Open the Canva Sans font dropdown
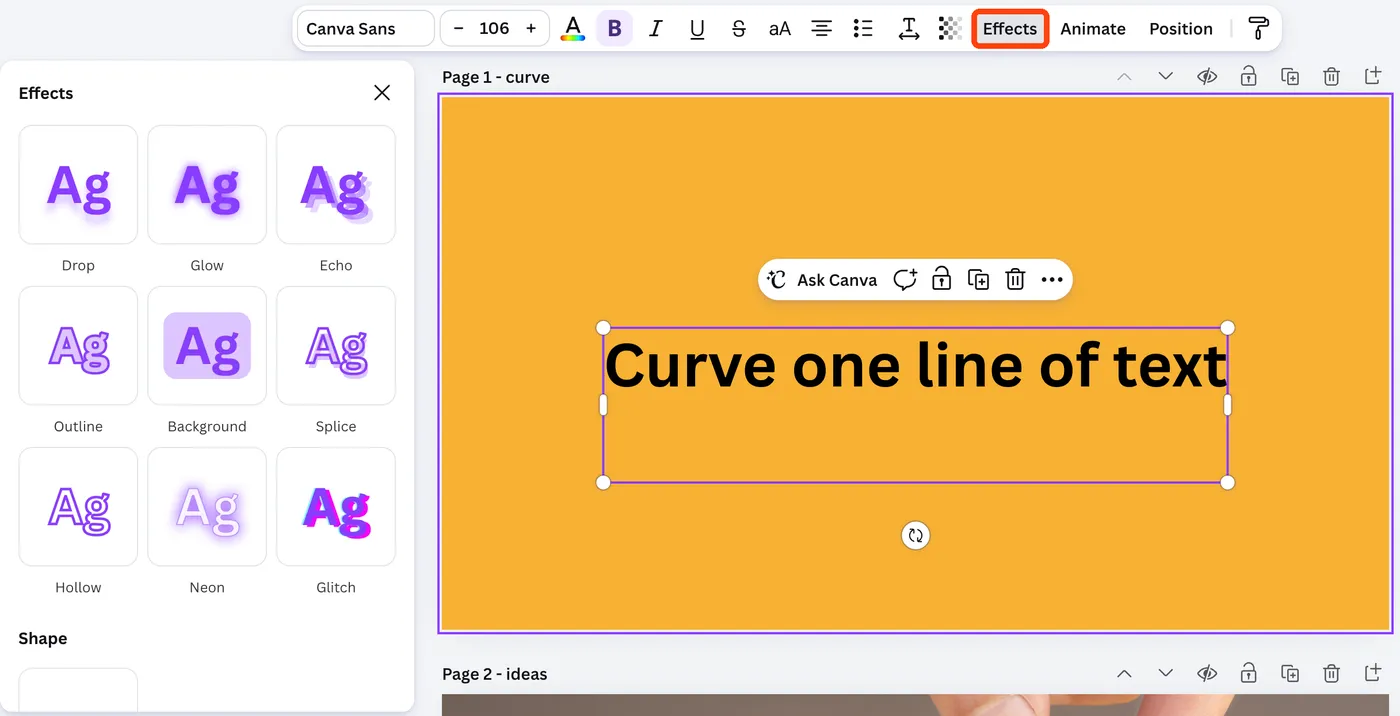The image size is (1400, 716). click(x=365, y=28)
